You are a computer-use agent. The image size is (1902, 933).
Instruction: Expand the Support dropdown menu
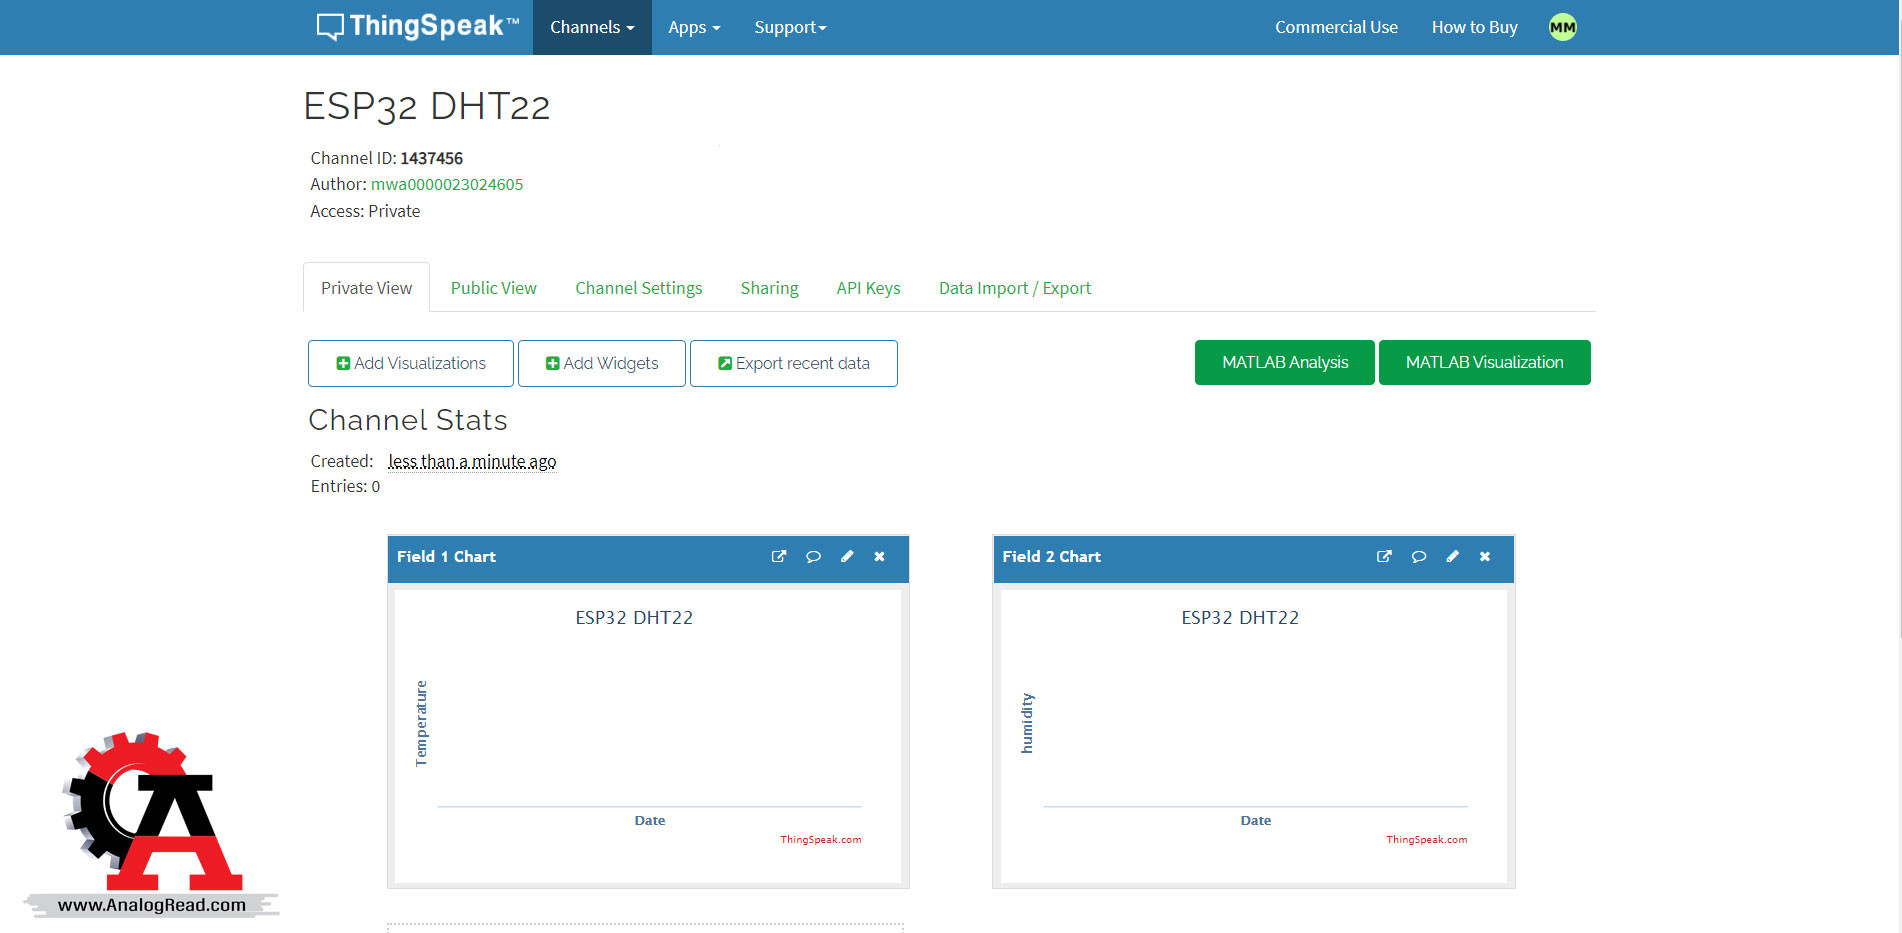(790, 27)
